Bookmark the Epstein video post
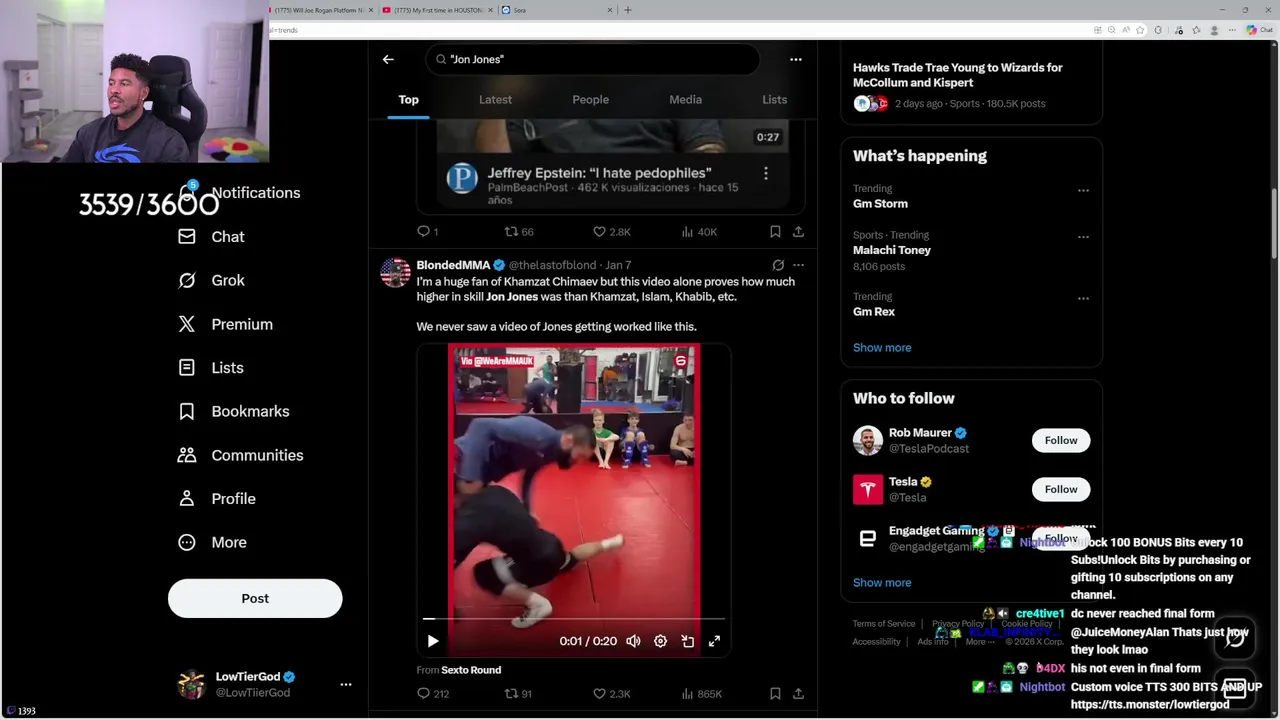The width and height of the screenshot is (1280, 720). (775, 231)
